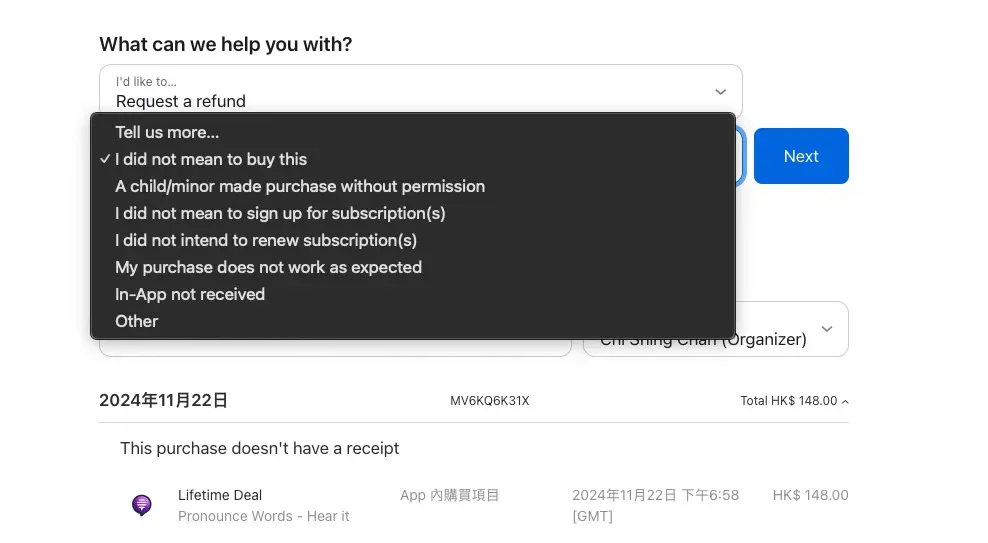Open the "I'd like to" refund dropdown
The height and width of the screenshot is (543, 988).
420,91
